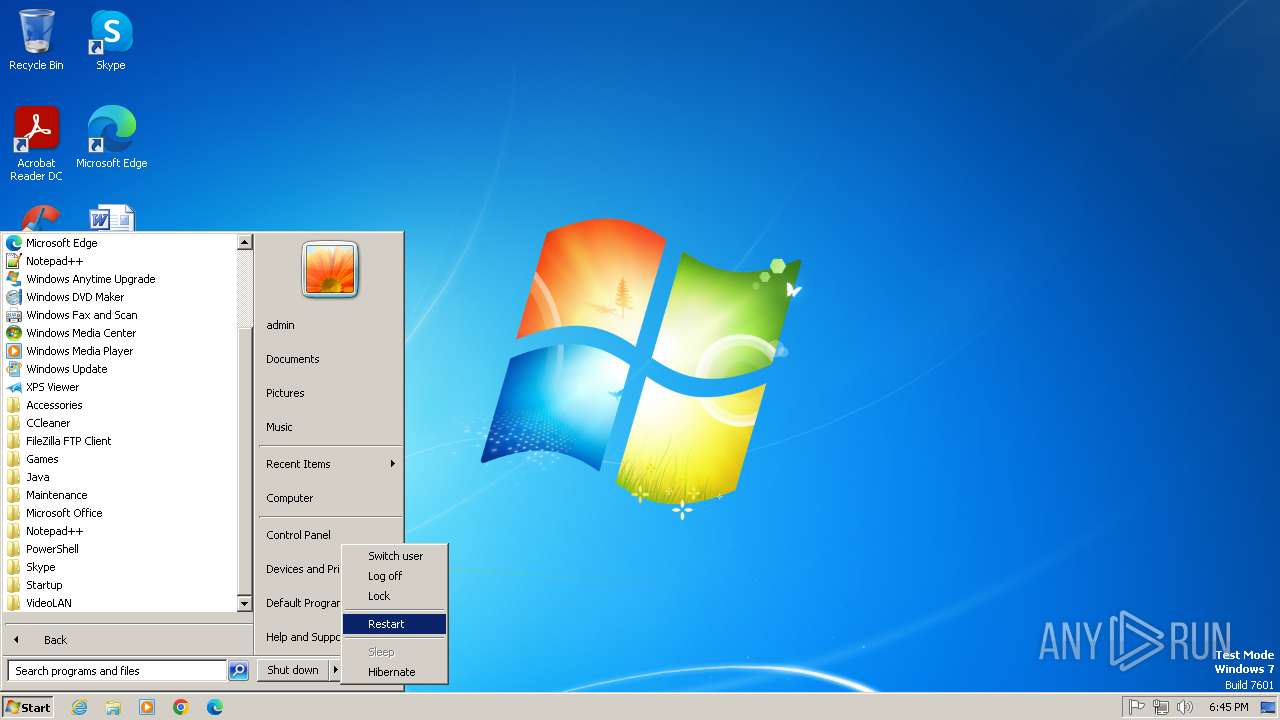
Task: Open Microsoft Edge desktop shortcut
Action: pos(111,137)
